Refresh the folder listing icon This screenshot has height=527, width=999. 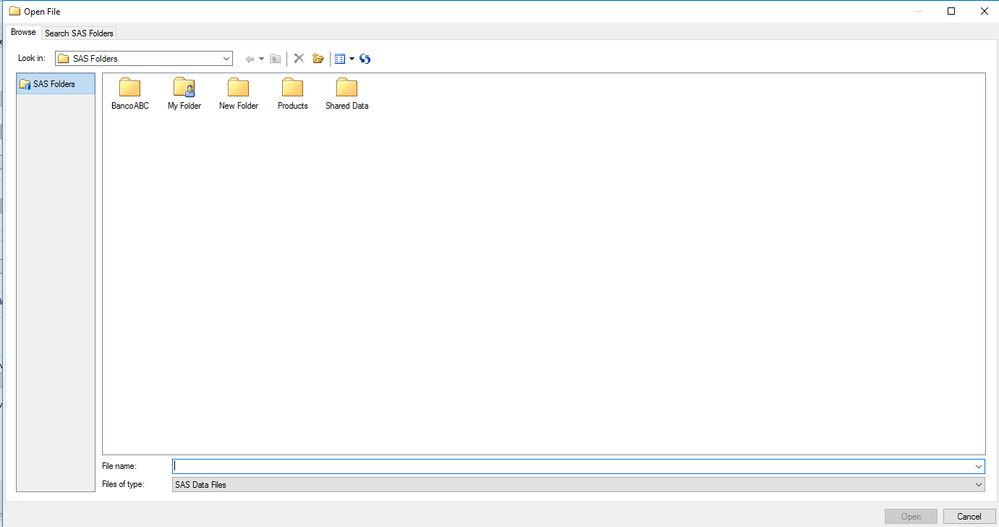point(365,59)
